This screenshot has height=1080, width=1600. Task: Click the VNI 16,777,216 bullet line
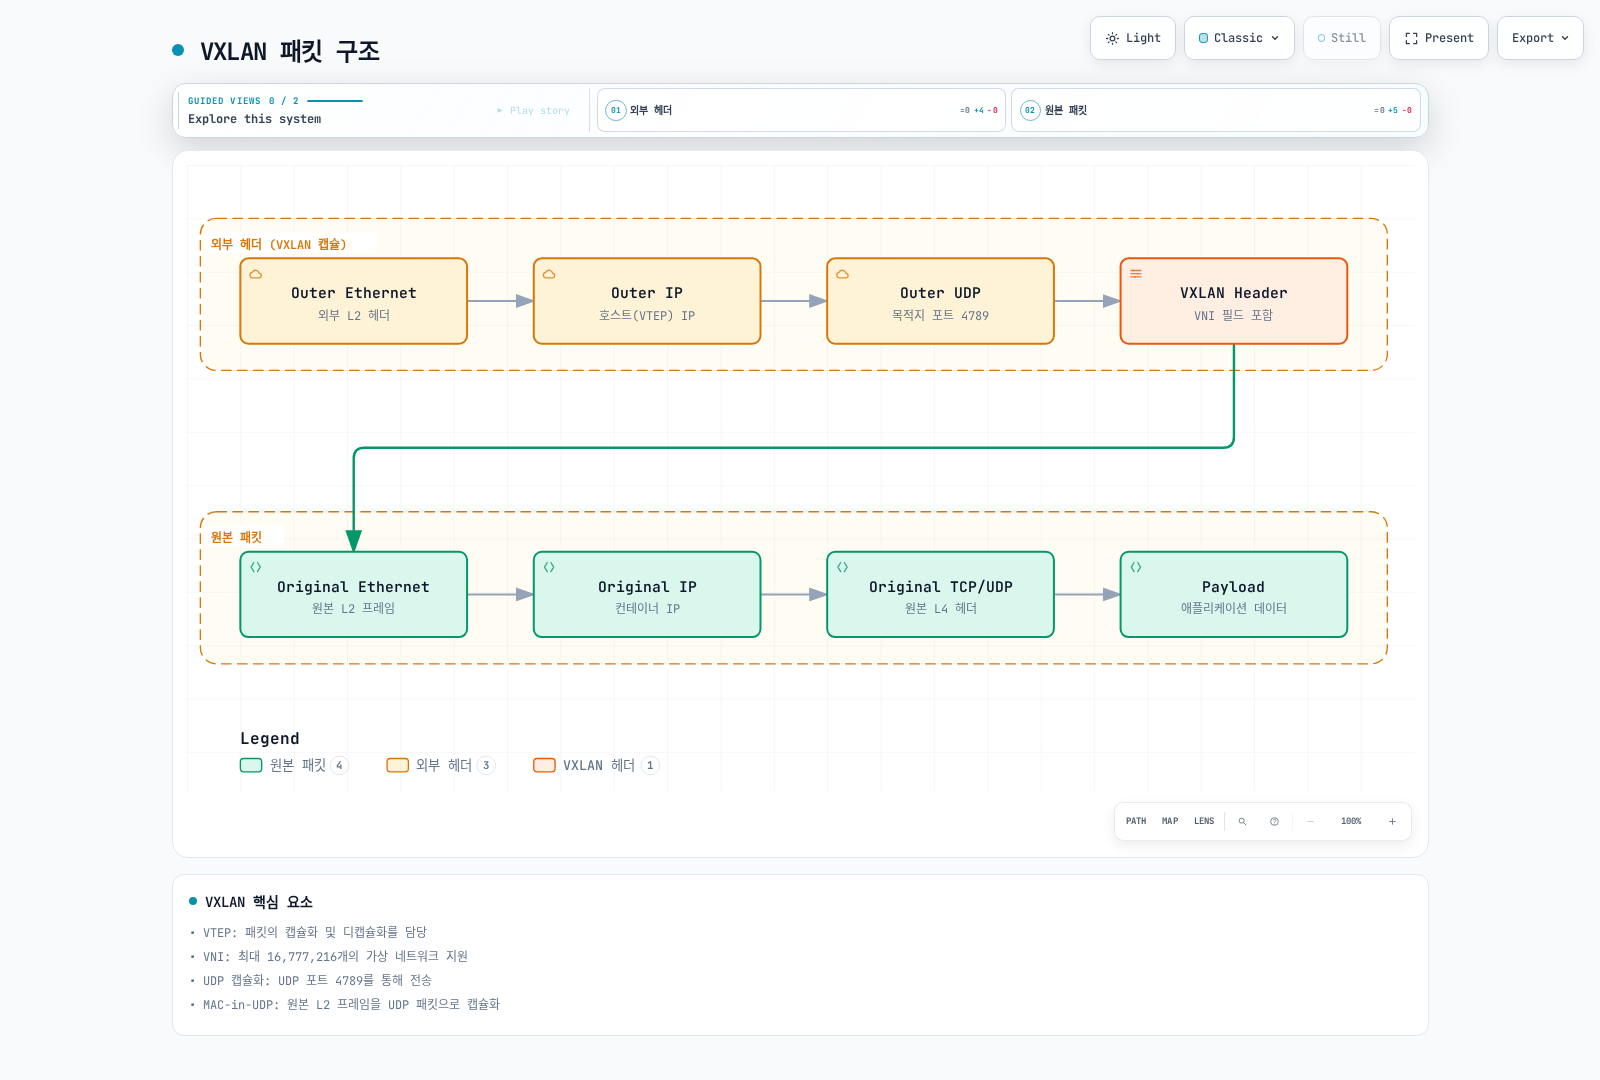pos(335,956)
